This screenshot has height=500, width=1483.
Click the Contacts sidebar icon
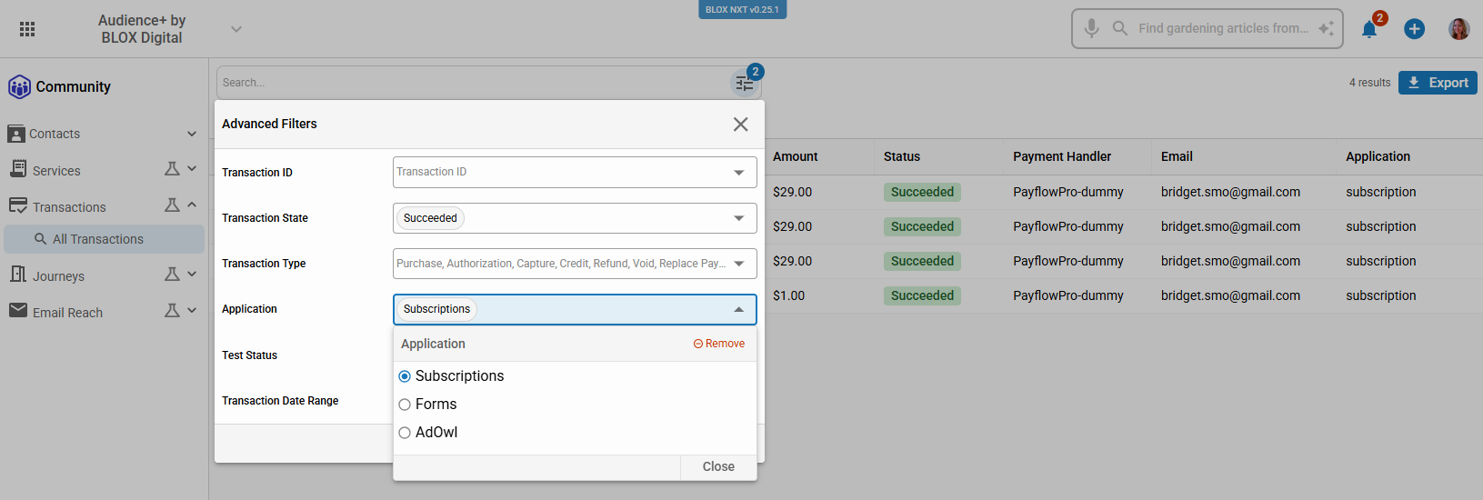tap(16, 133)
